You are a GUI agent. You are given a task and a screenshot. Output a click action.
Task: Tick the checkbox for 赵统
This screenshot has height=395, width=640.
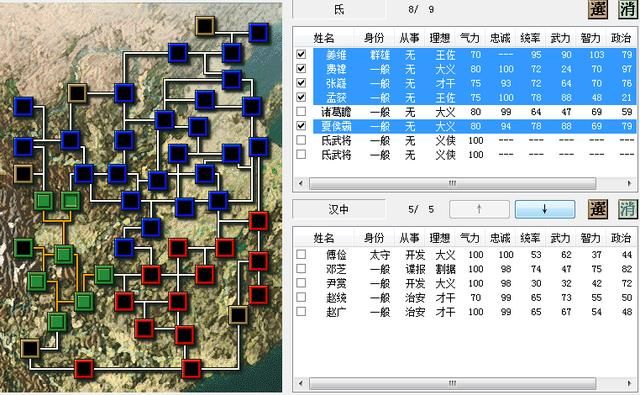[301, 297]
